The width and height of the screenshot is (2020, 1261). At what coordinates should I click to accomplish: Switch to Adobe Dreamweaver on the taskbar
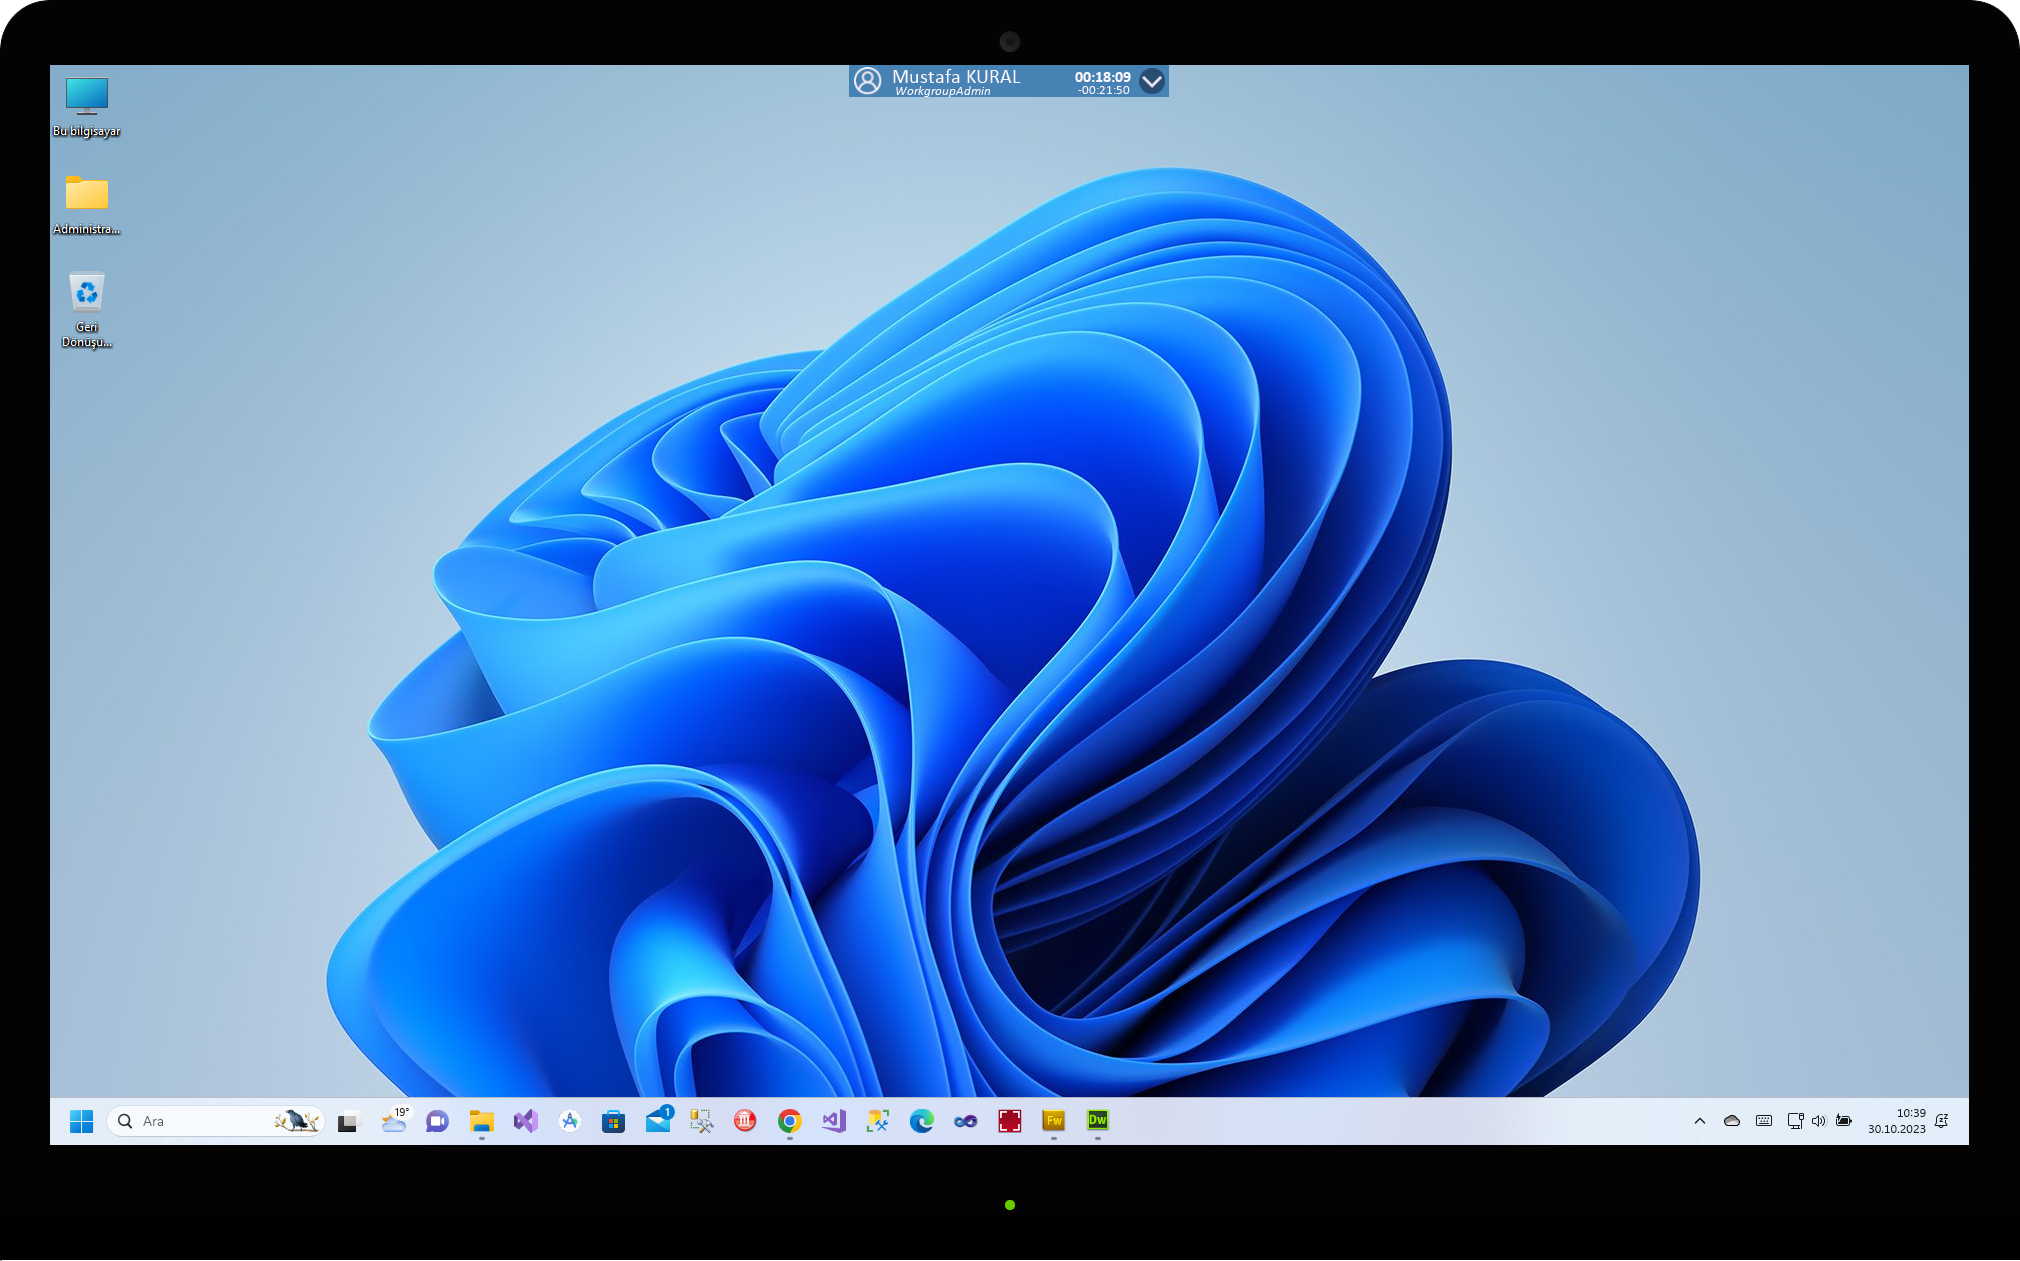tap(1098, 1121)
